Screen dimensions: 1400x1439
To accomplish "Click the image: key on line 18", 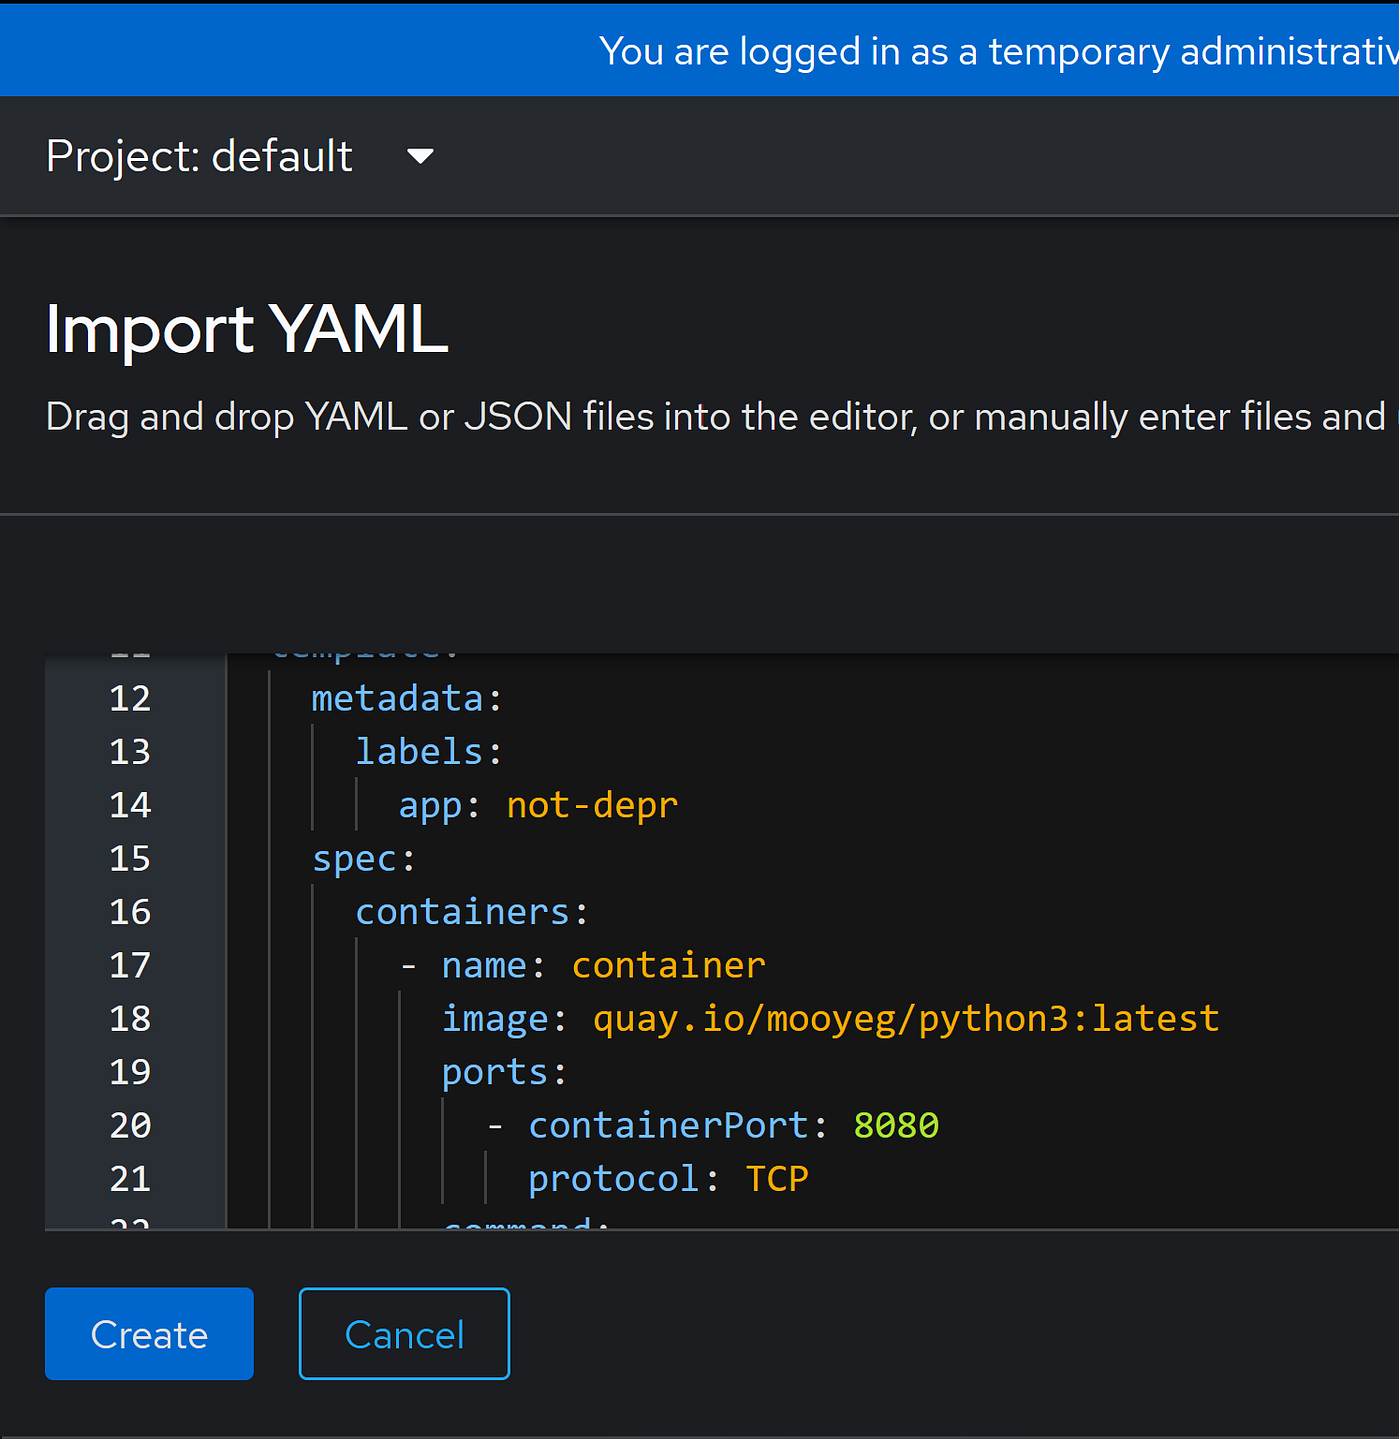I will click(x=505, y=1019).
